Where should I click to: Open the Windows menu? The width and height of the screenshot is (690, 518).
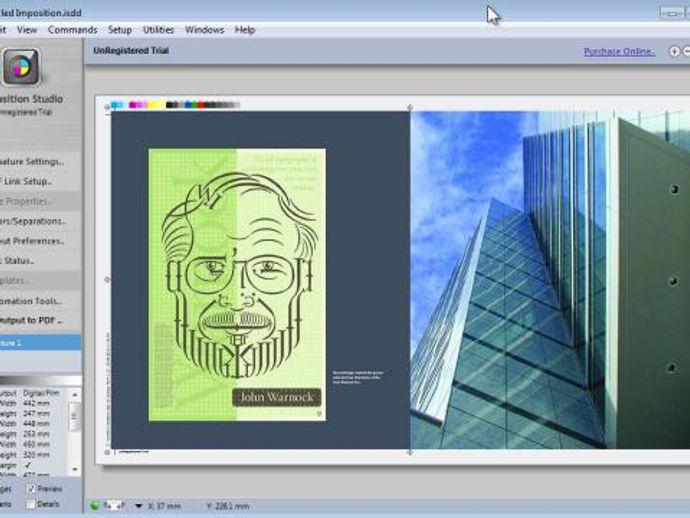[x=205, y=30]
